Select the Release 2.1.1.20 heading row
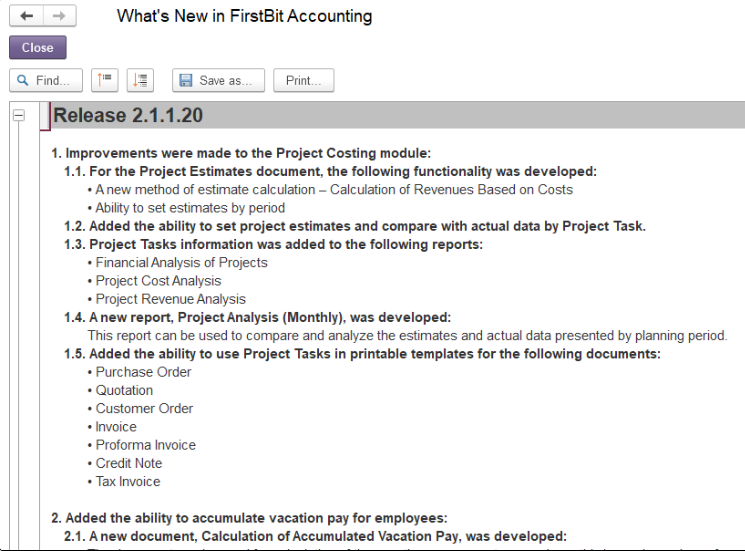The height and width of the screenshot is (551, 745). pos(392,115)
